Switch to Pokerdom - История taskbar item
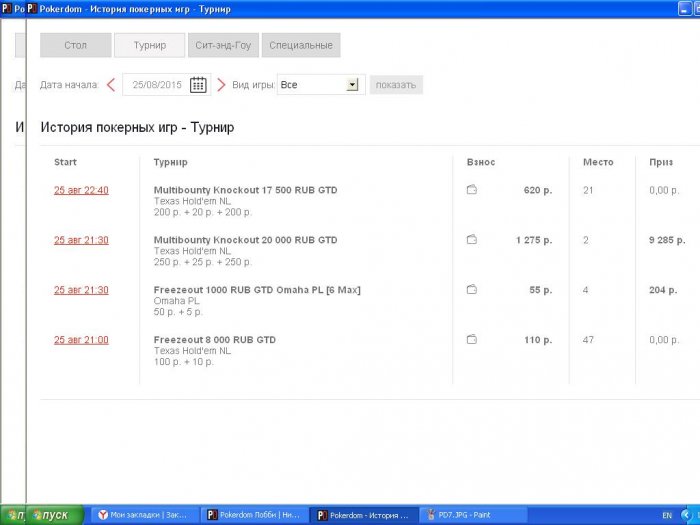 [363, 515]
